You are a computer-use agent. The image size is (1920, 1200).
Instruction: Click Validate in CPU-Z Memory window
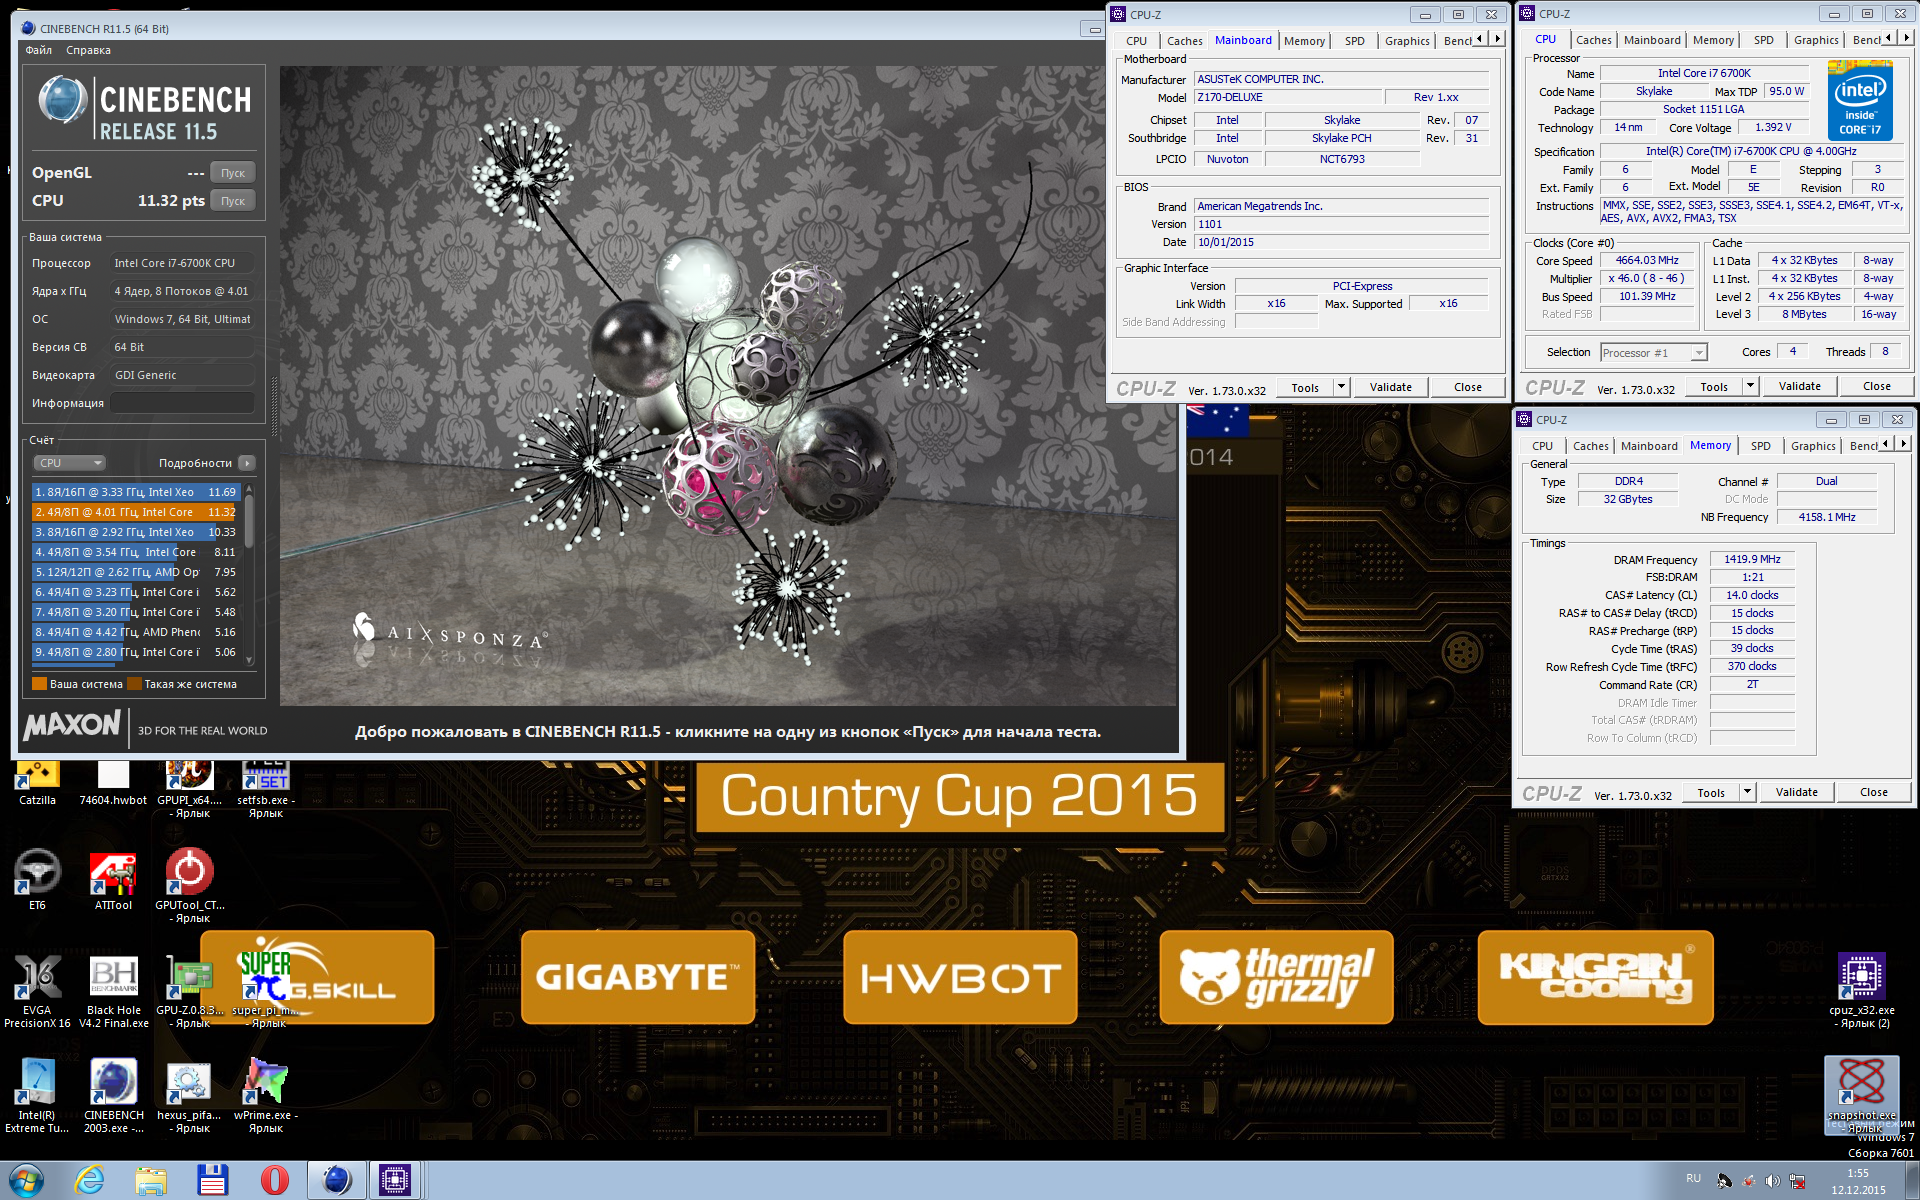1796,792
